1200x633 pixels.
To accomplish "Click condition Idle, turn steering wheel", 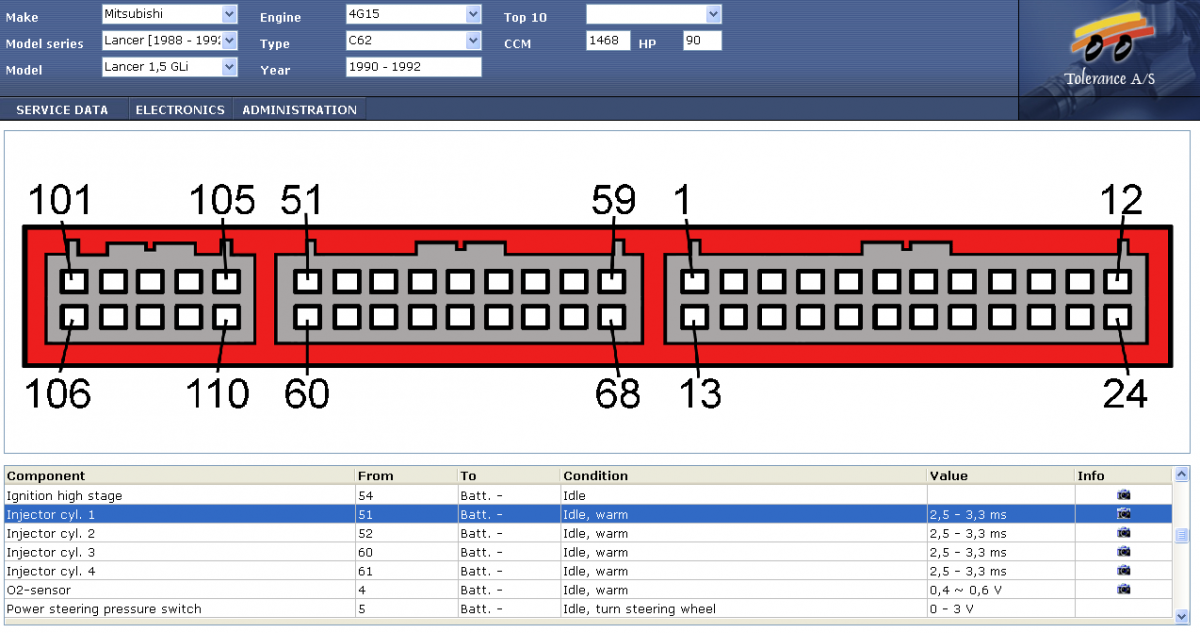I will (639, 609).
